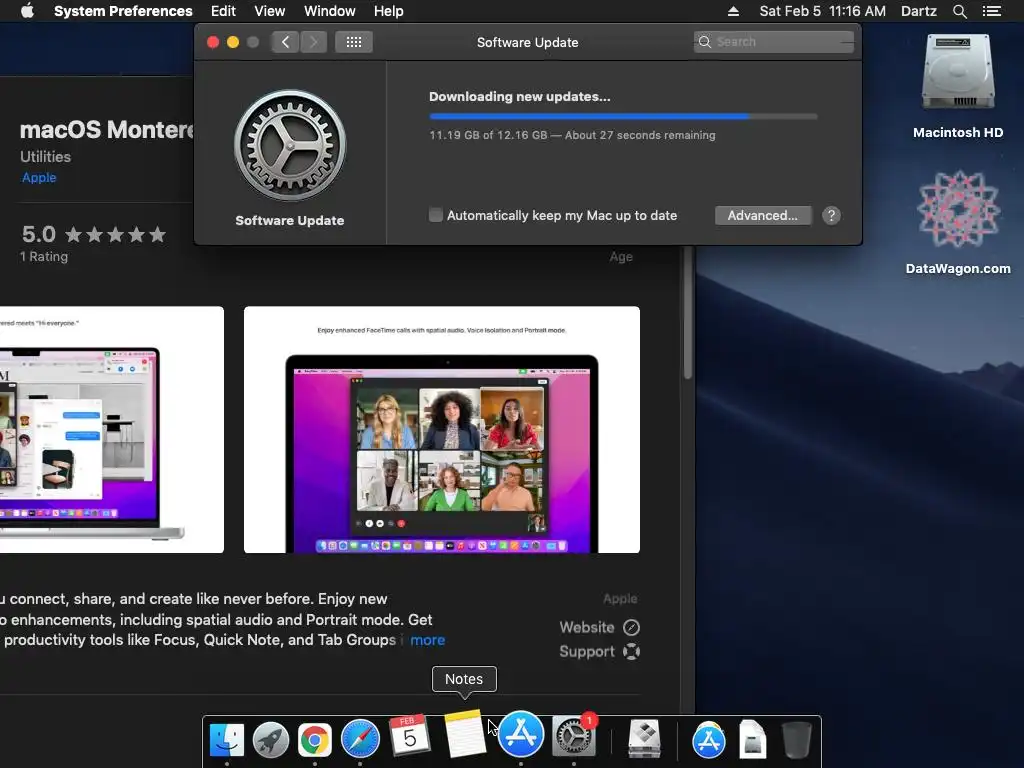Launch Launchpad rocket icon in Dock

click(x=270, y=740)
